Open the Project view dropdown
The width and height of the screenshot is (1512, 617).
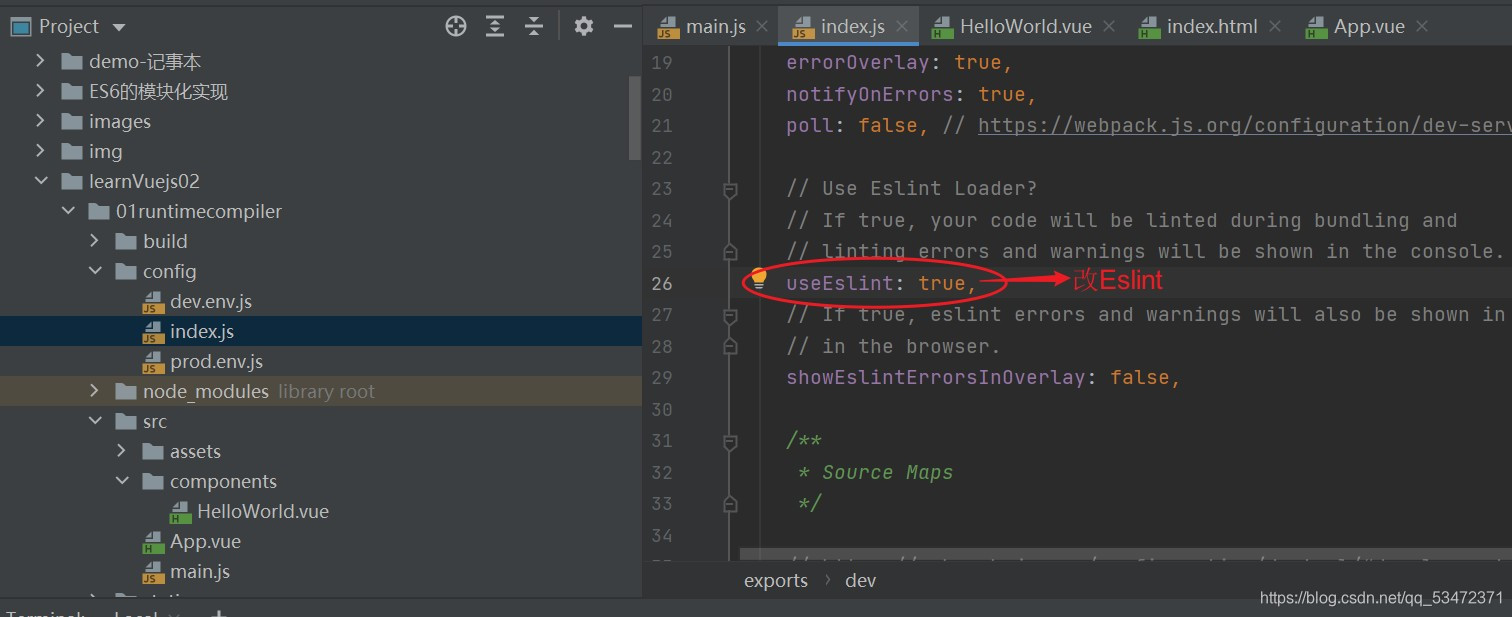120,28
